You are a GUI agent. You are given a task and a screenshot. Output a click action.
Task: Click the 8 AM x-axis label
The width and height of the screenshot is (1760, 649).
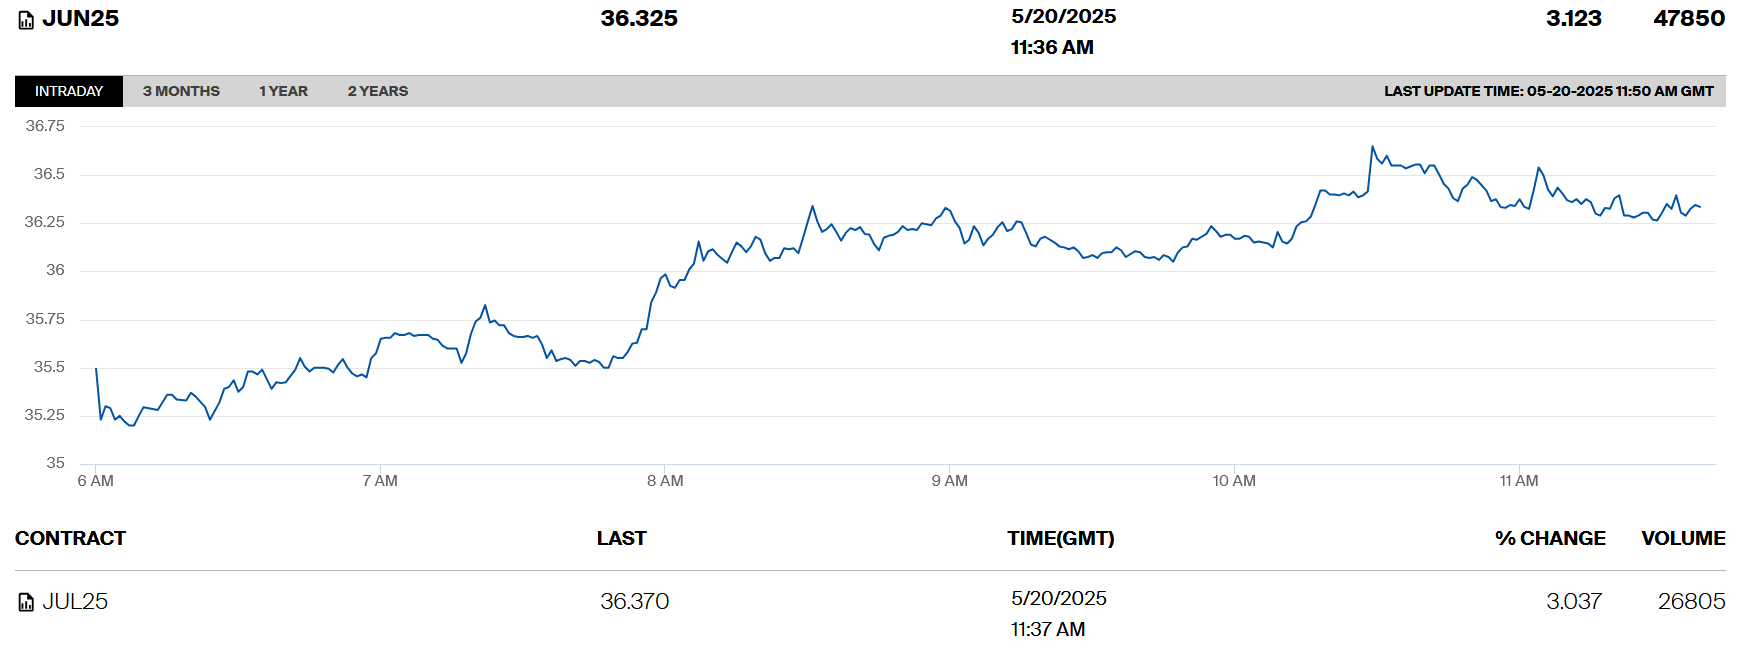665,481
